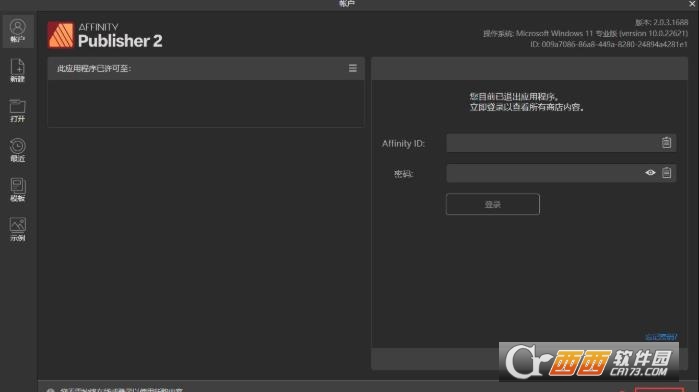699x392 pixels.
Task: Click the version 2.0.3.1688 text
Action: 662,22
